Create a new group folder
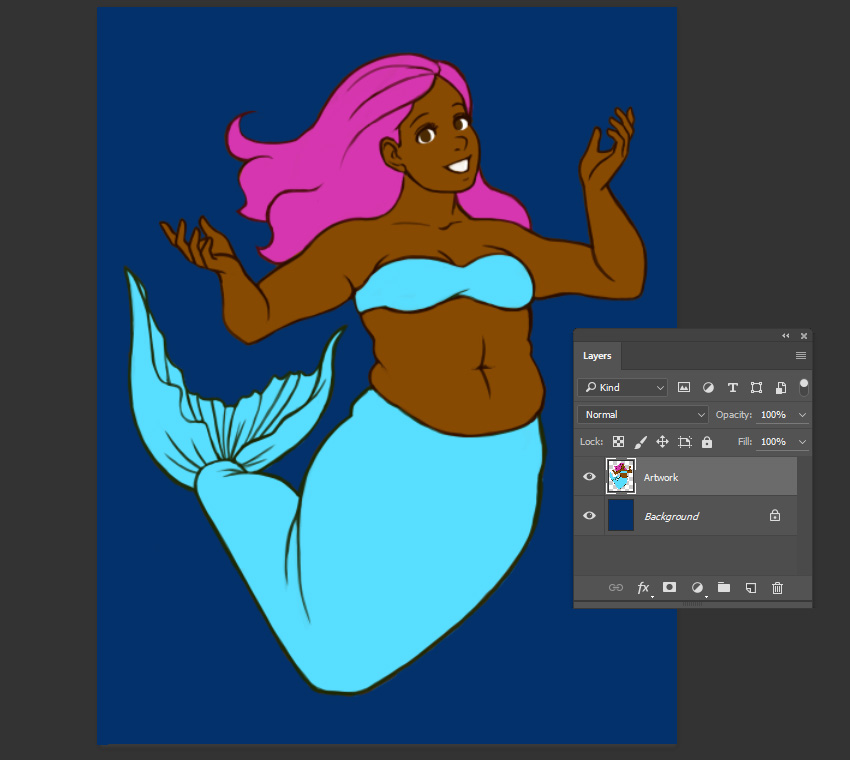 (x=724, y=587)
